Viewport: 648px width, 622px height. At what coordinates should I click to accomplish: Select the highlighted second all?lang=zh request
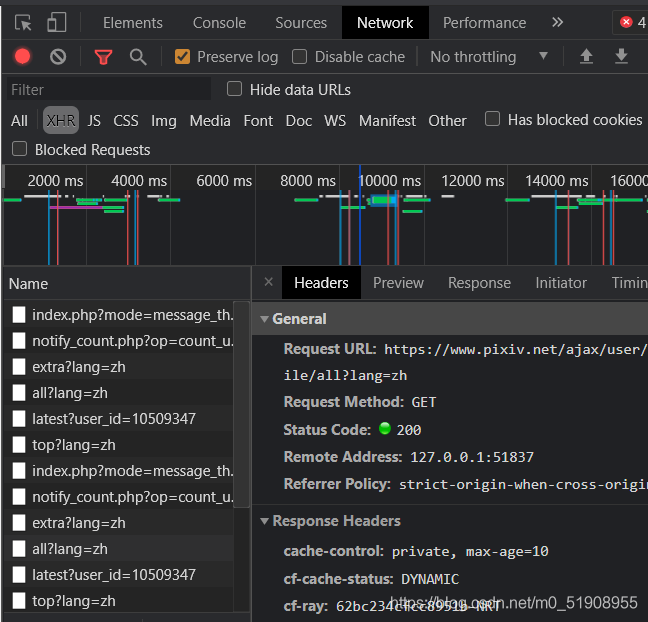[x=119, y=548]
